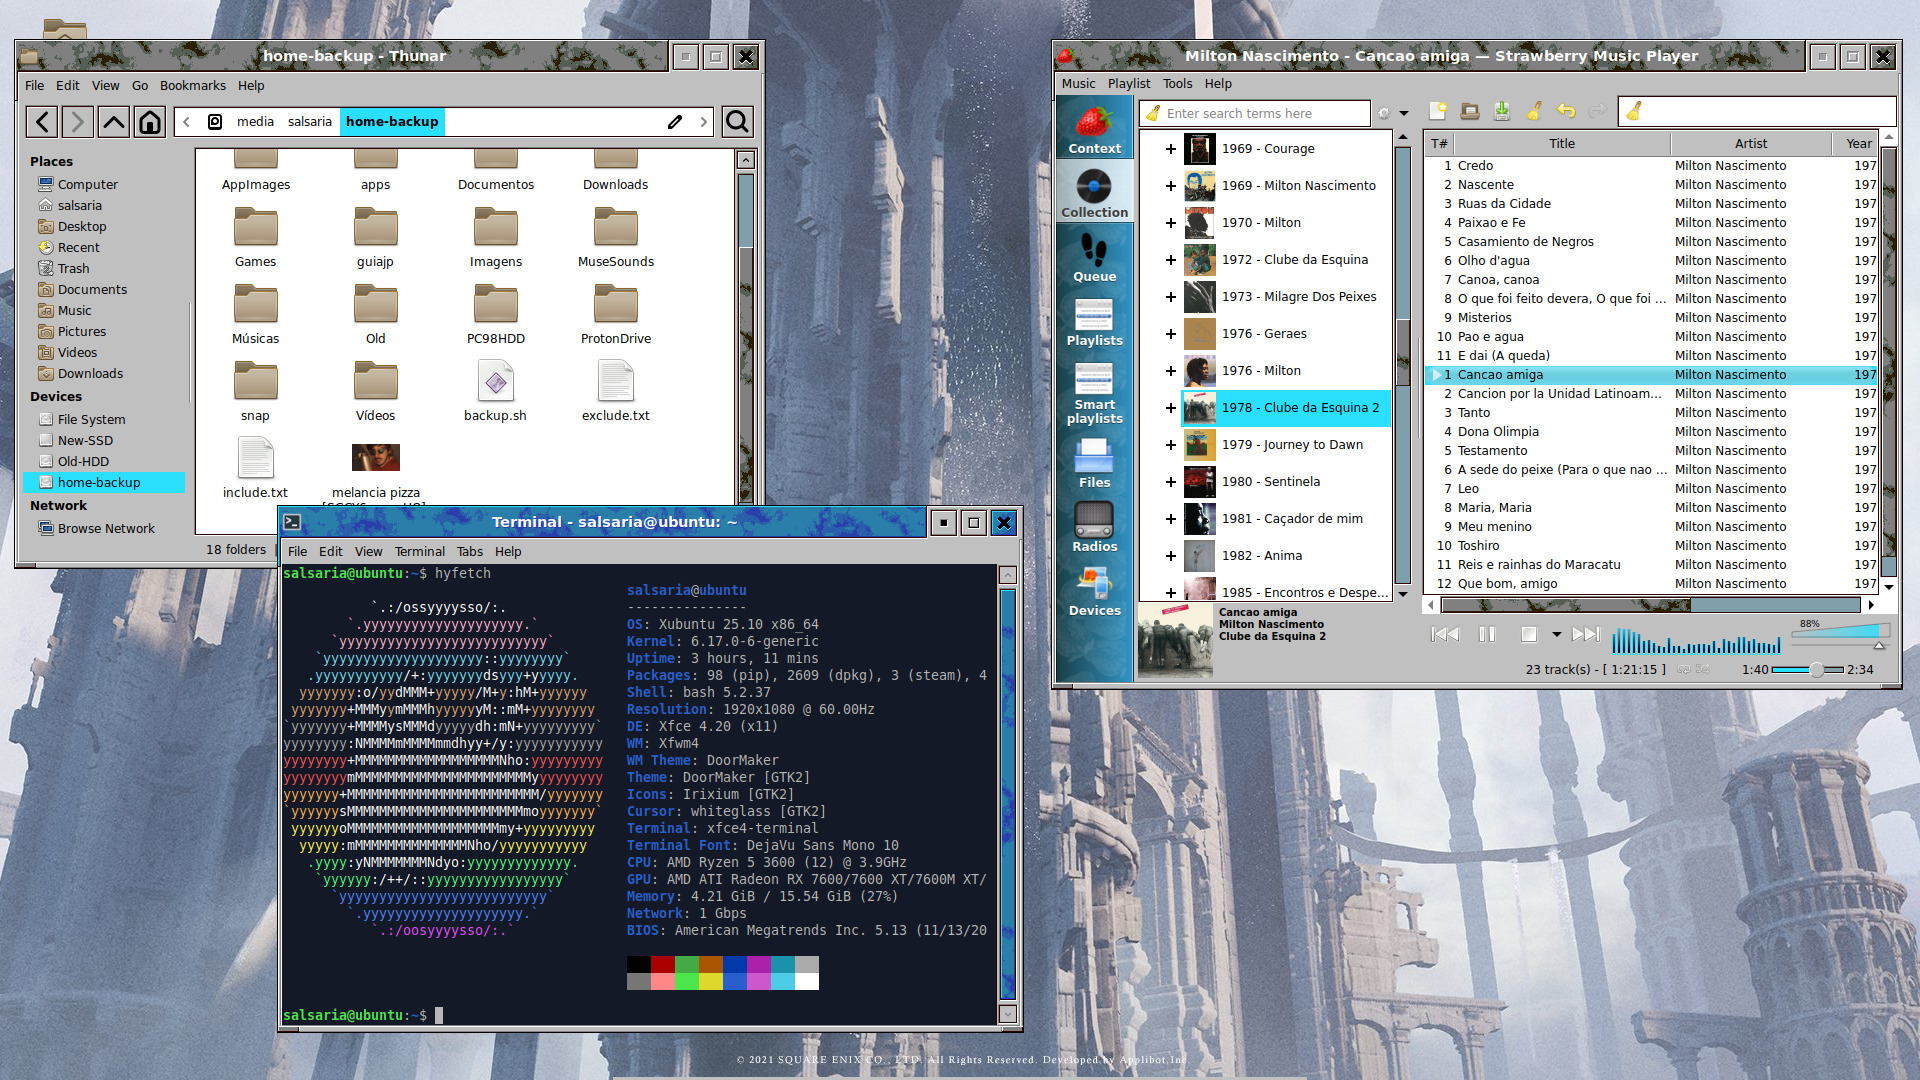Click the undo arrow in playlist toolbar
Viewport: 1920px width, 1080px height.
coord(1566,112)
